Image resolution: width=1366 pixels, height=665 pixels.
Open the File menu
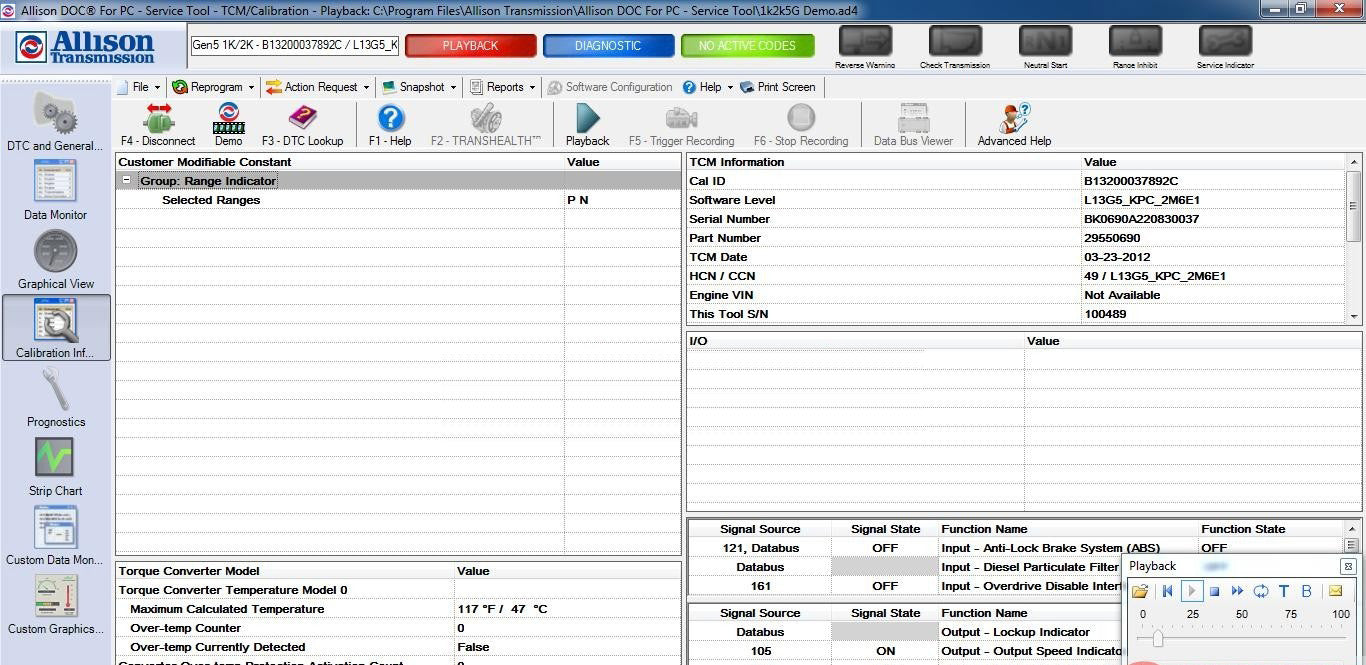pos(138,87)
